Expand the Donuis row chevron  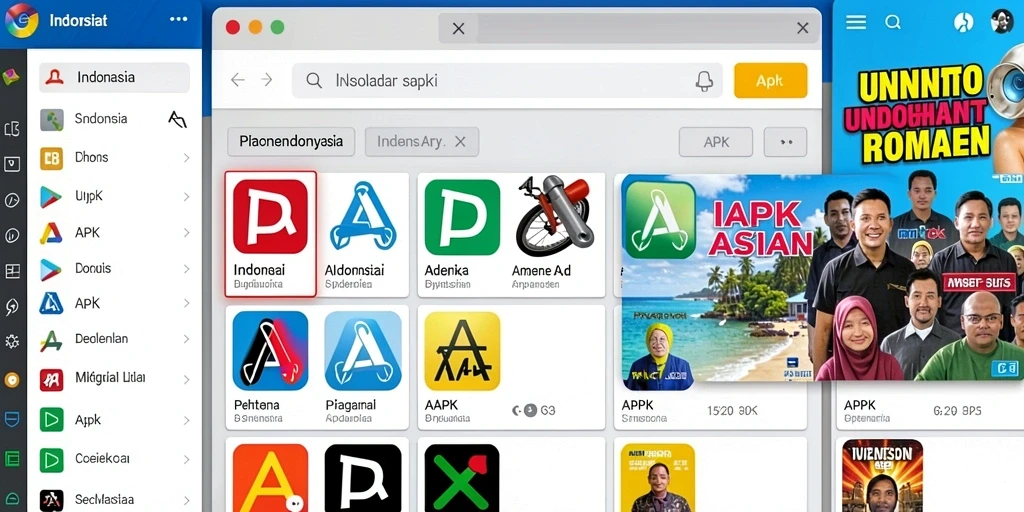click(x=186, y=268)
